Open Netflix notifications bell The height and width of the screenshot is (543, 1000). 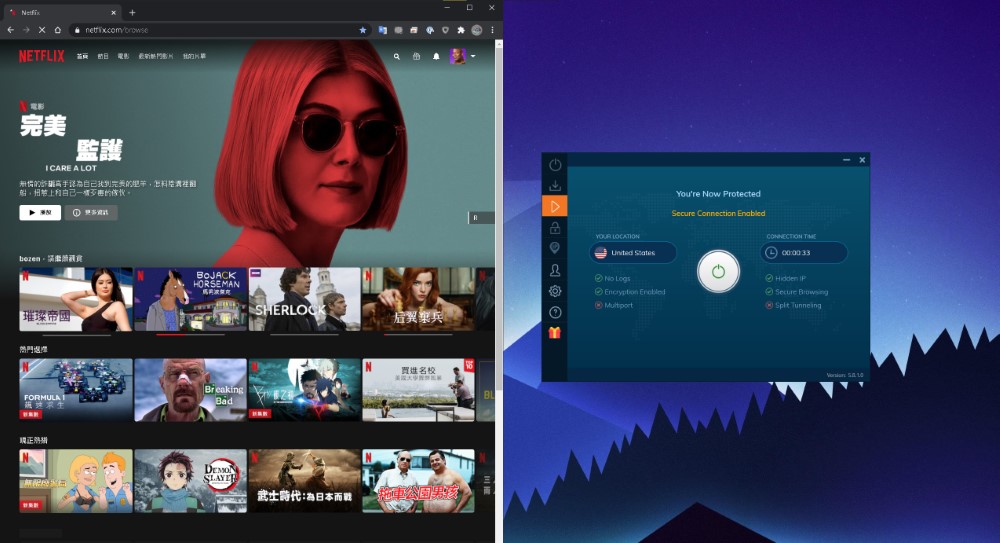click(436, 57)
